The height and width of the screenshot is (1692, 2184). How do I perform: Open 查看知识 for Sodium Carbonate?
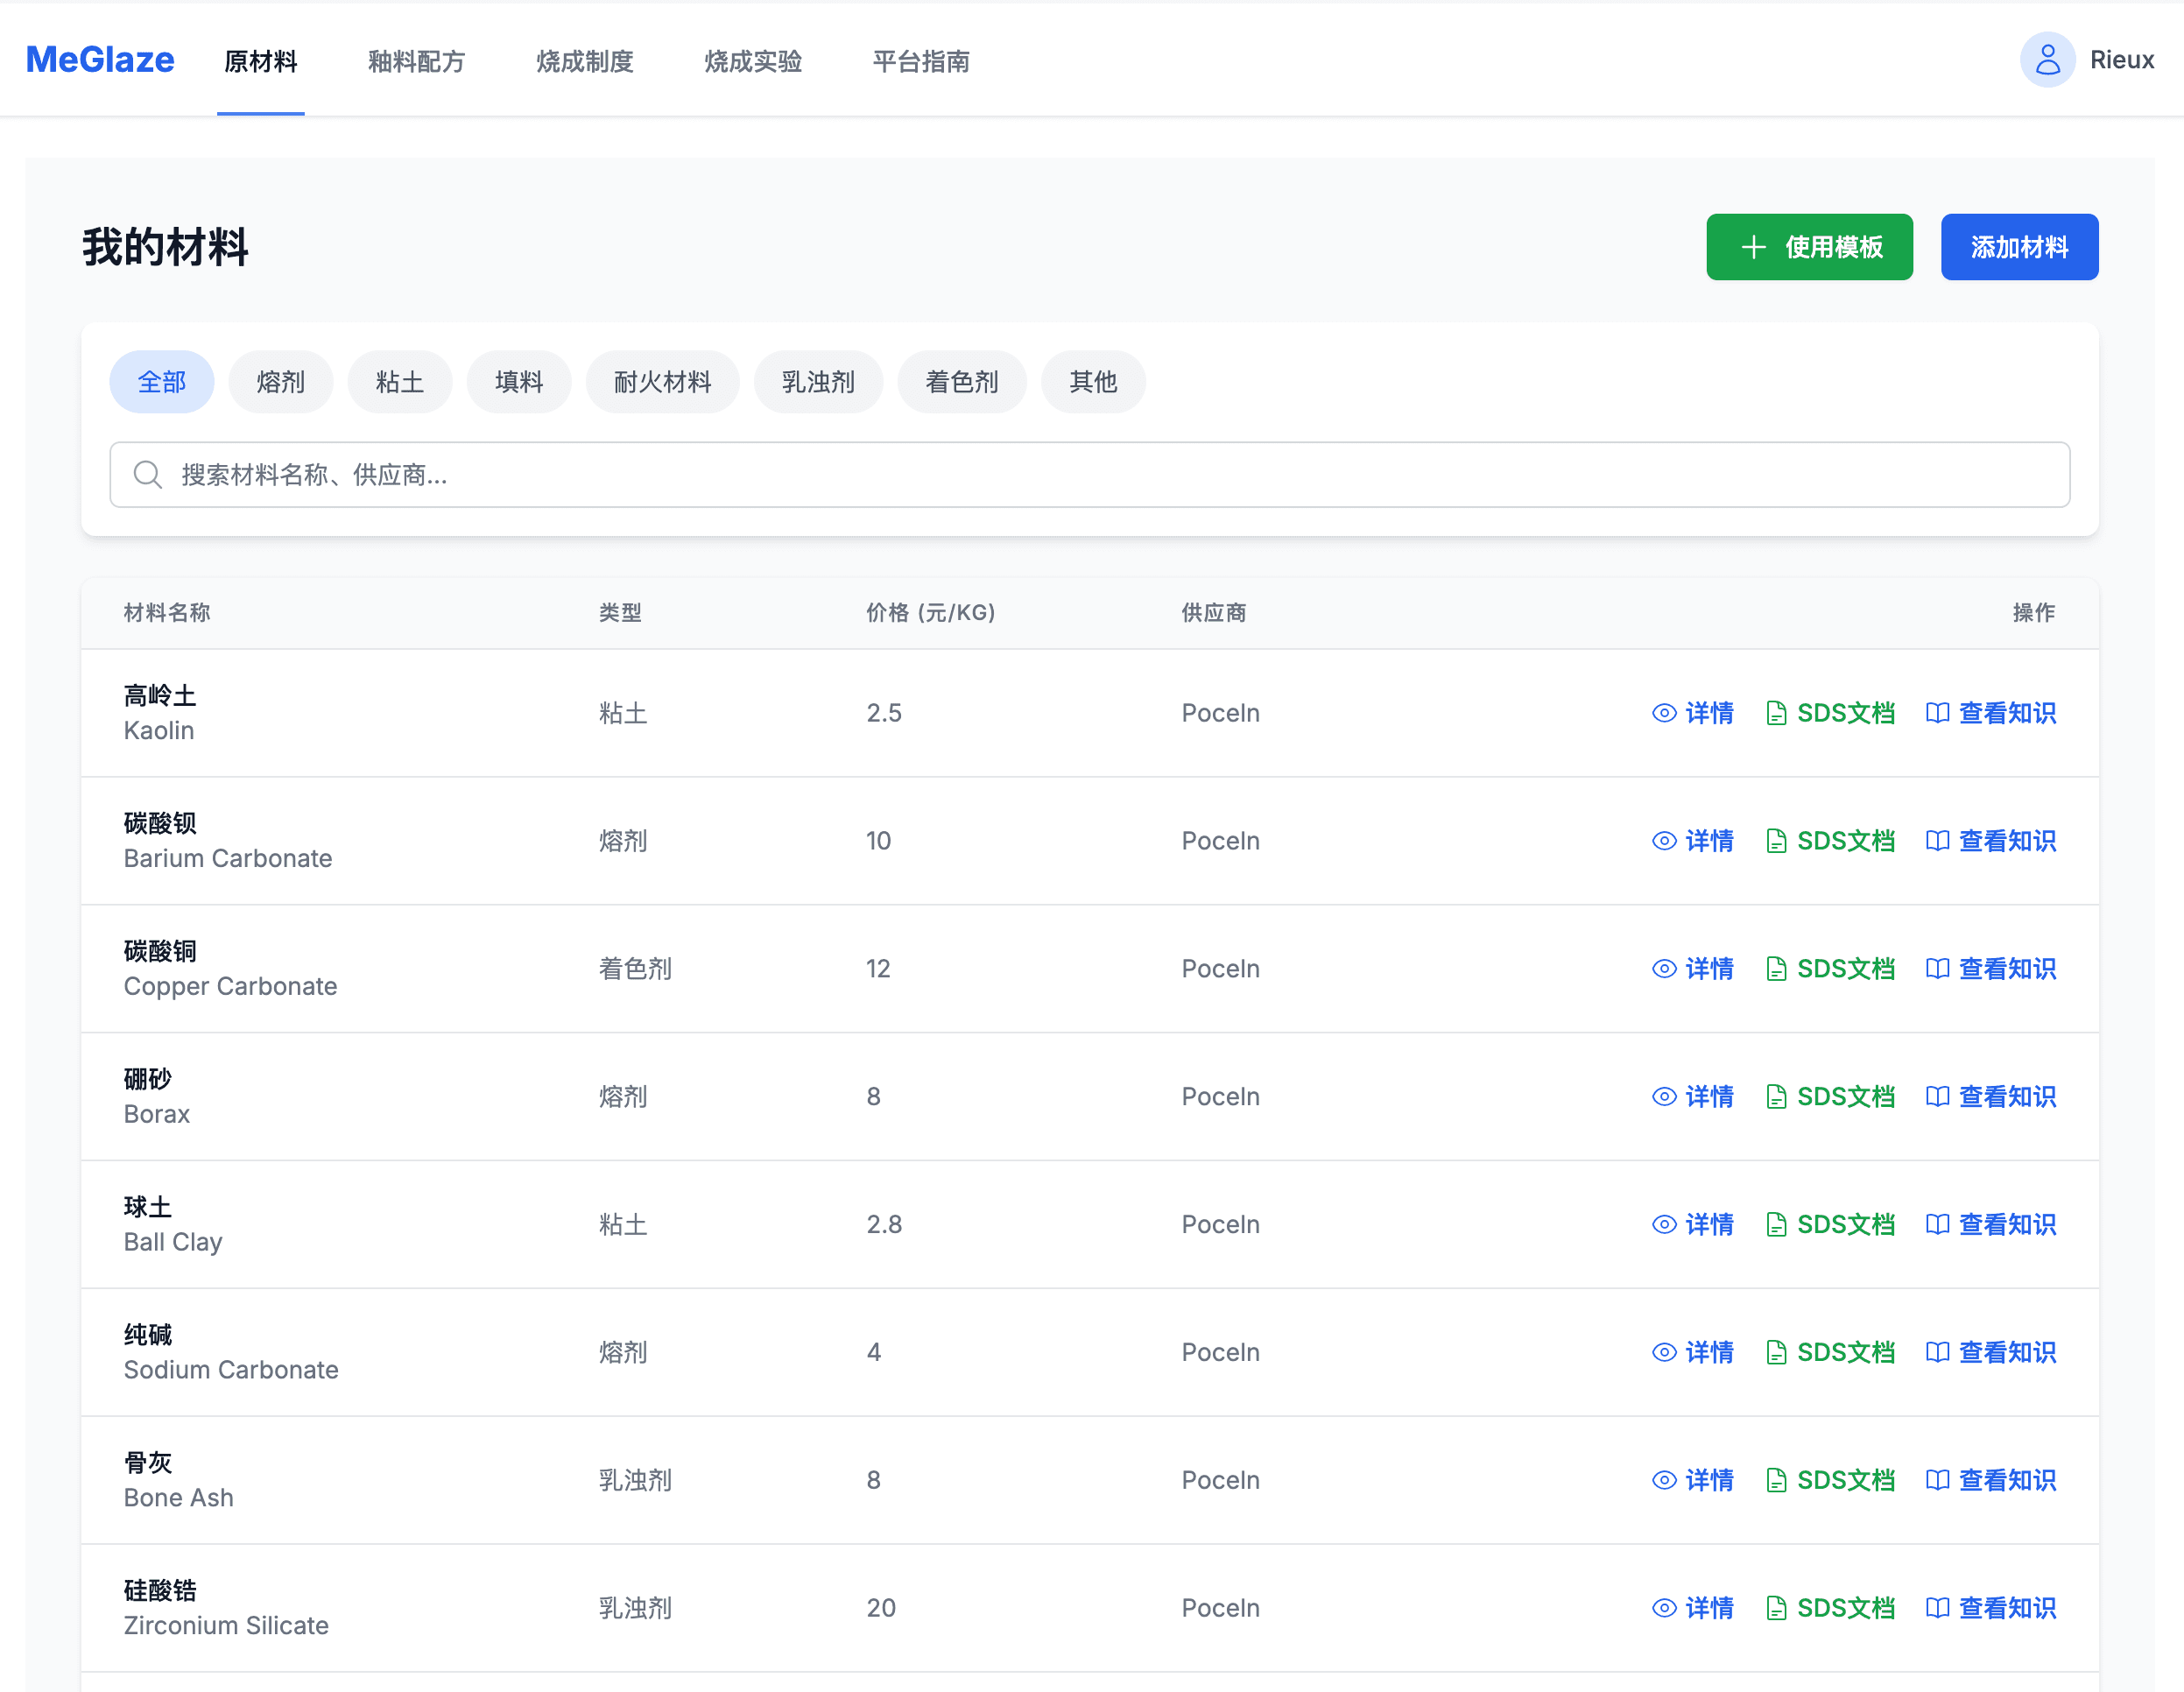coord(1991,1353)
